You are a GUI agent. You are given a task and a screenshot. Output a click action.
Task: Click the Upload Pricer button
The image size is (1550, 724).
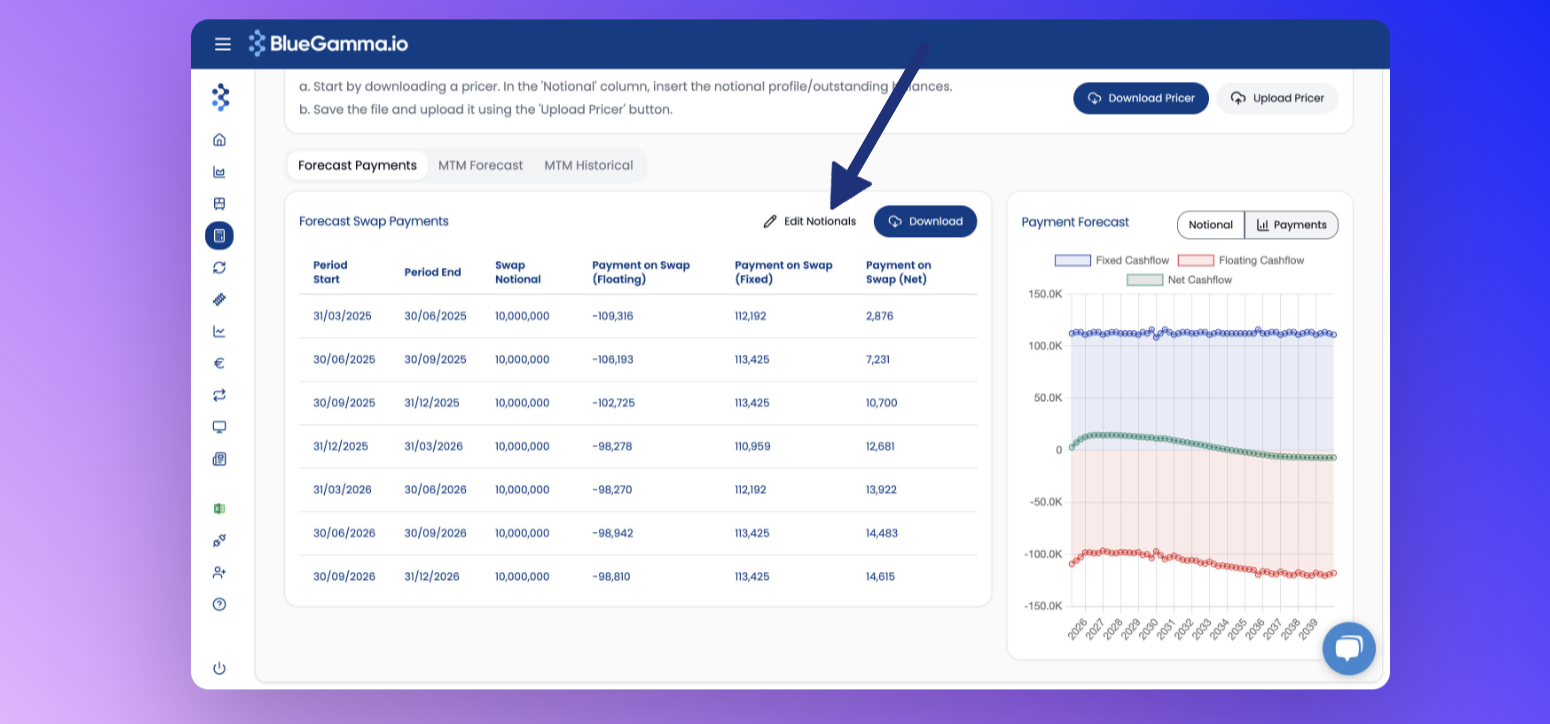[1277, 98]
